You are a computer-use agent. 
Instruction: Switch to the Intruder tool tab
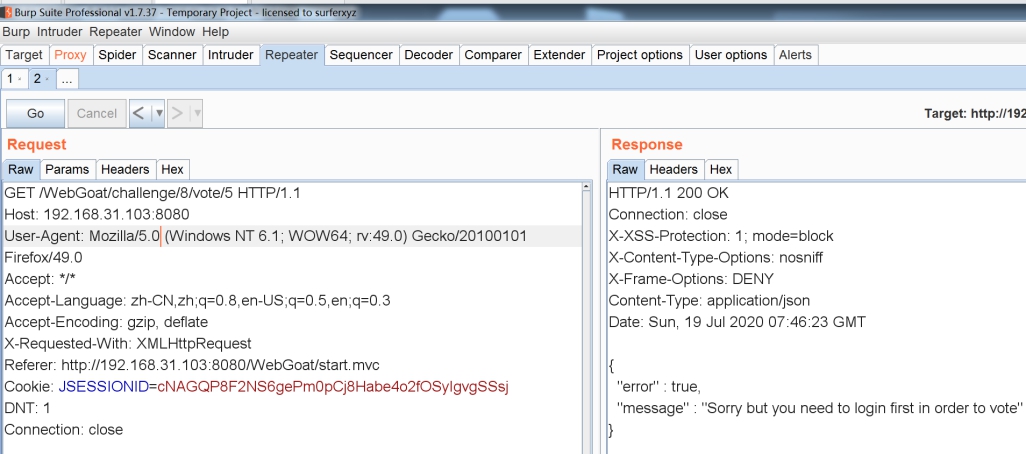click(x=230, y=55)
